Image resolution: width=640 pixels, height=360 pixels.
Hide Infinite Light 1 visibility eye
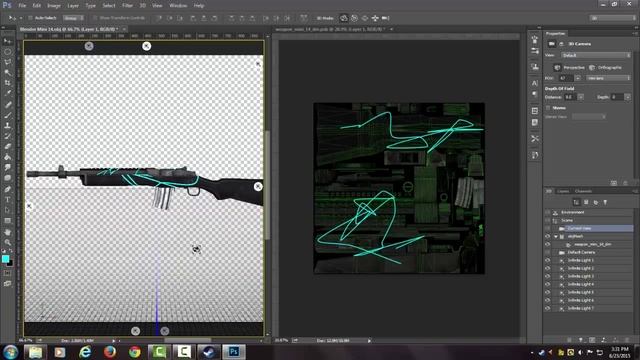[x=547, y=260]
